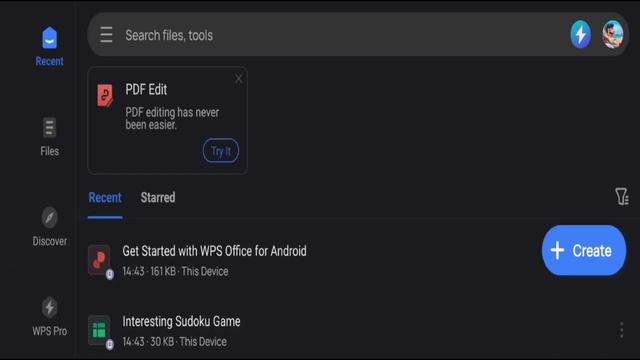Viewport: 640px width, 360px height.
Task: Click the Sudoku spreadsheet file thumbnail icon
Action: [99, 331]
